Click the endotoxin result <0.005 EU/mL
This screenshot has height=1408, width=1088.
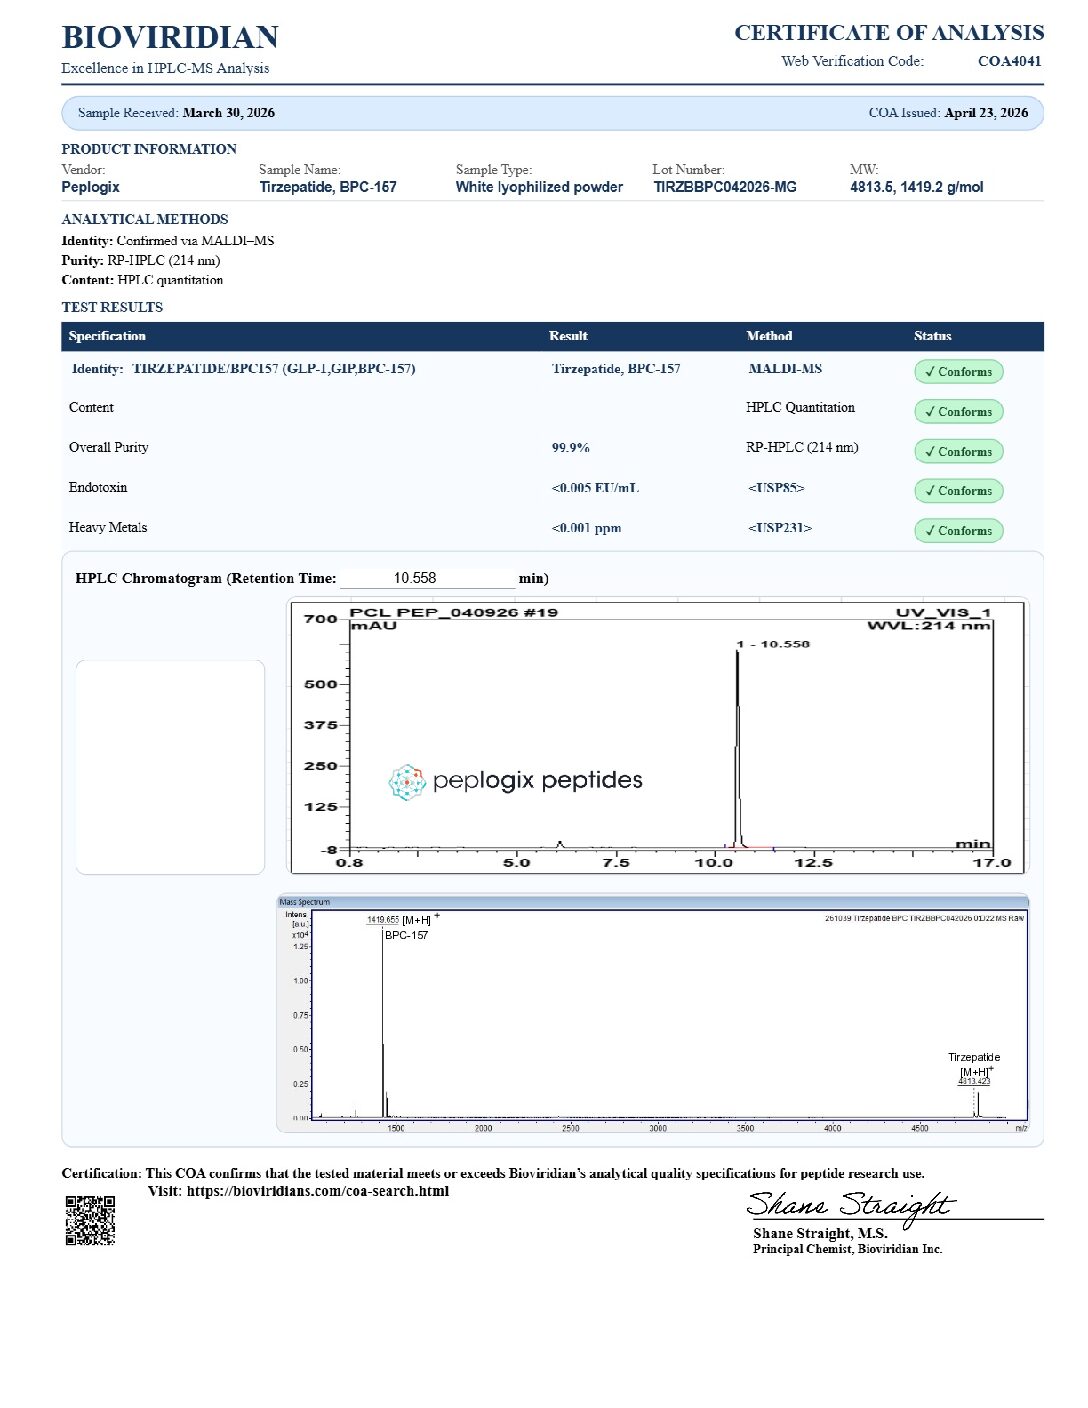pos(595,488)
